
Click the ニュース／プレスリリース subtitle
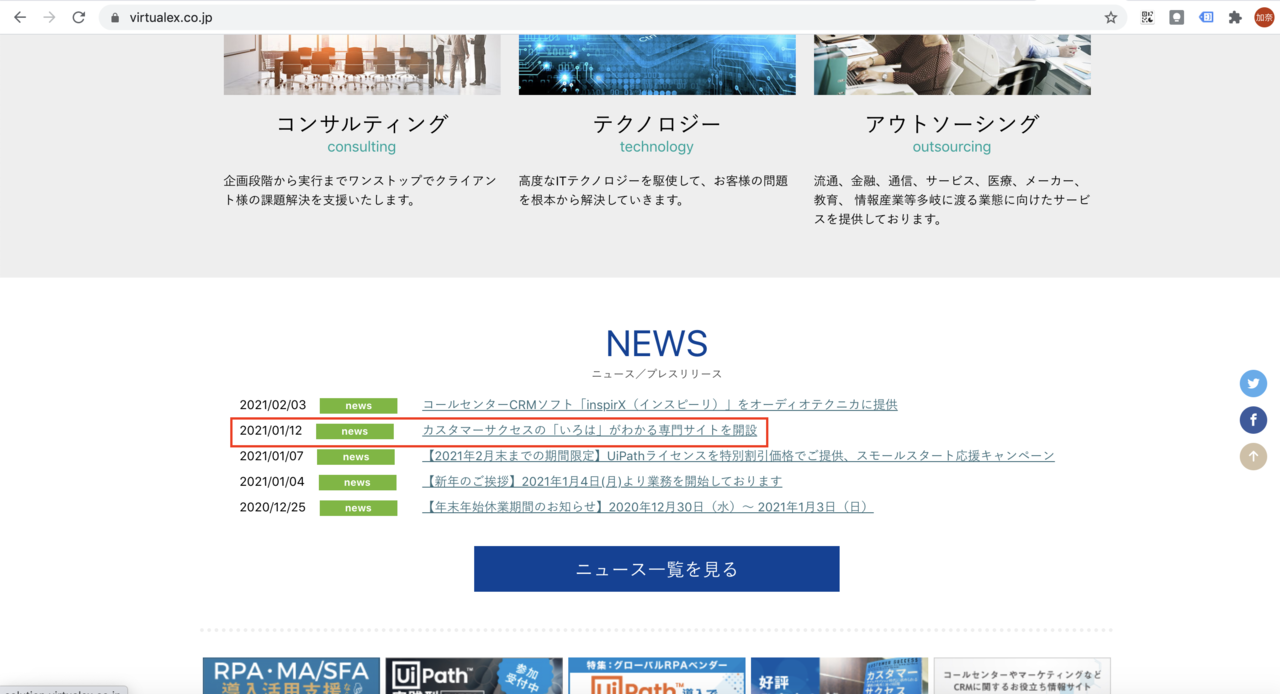(657, 374)
